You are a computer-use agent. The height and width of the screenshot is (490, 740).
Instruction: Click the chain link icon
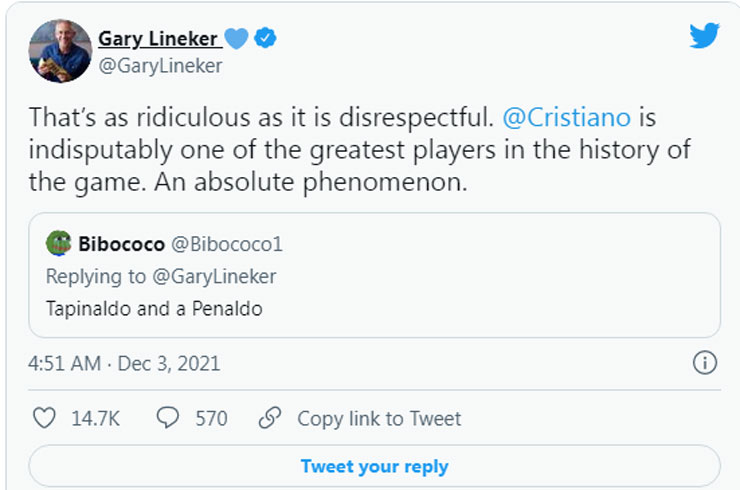pyautogui.click(x=269, y=418)
